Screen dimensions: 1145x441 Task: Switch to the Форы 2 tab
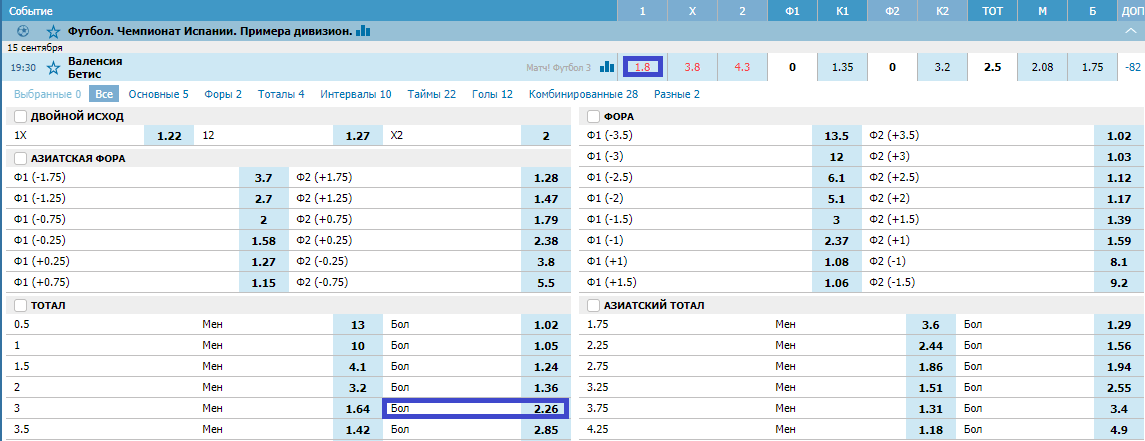click(x=223, y=94)
